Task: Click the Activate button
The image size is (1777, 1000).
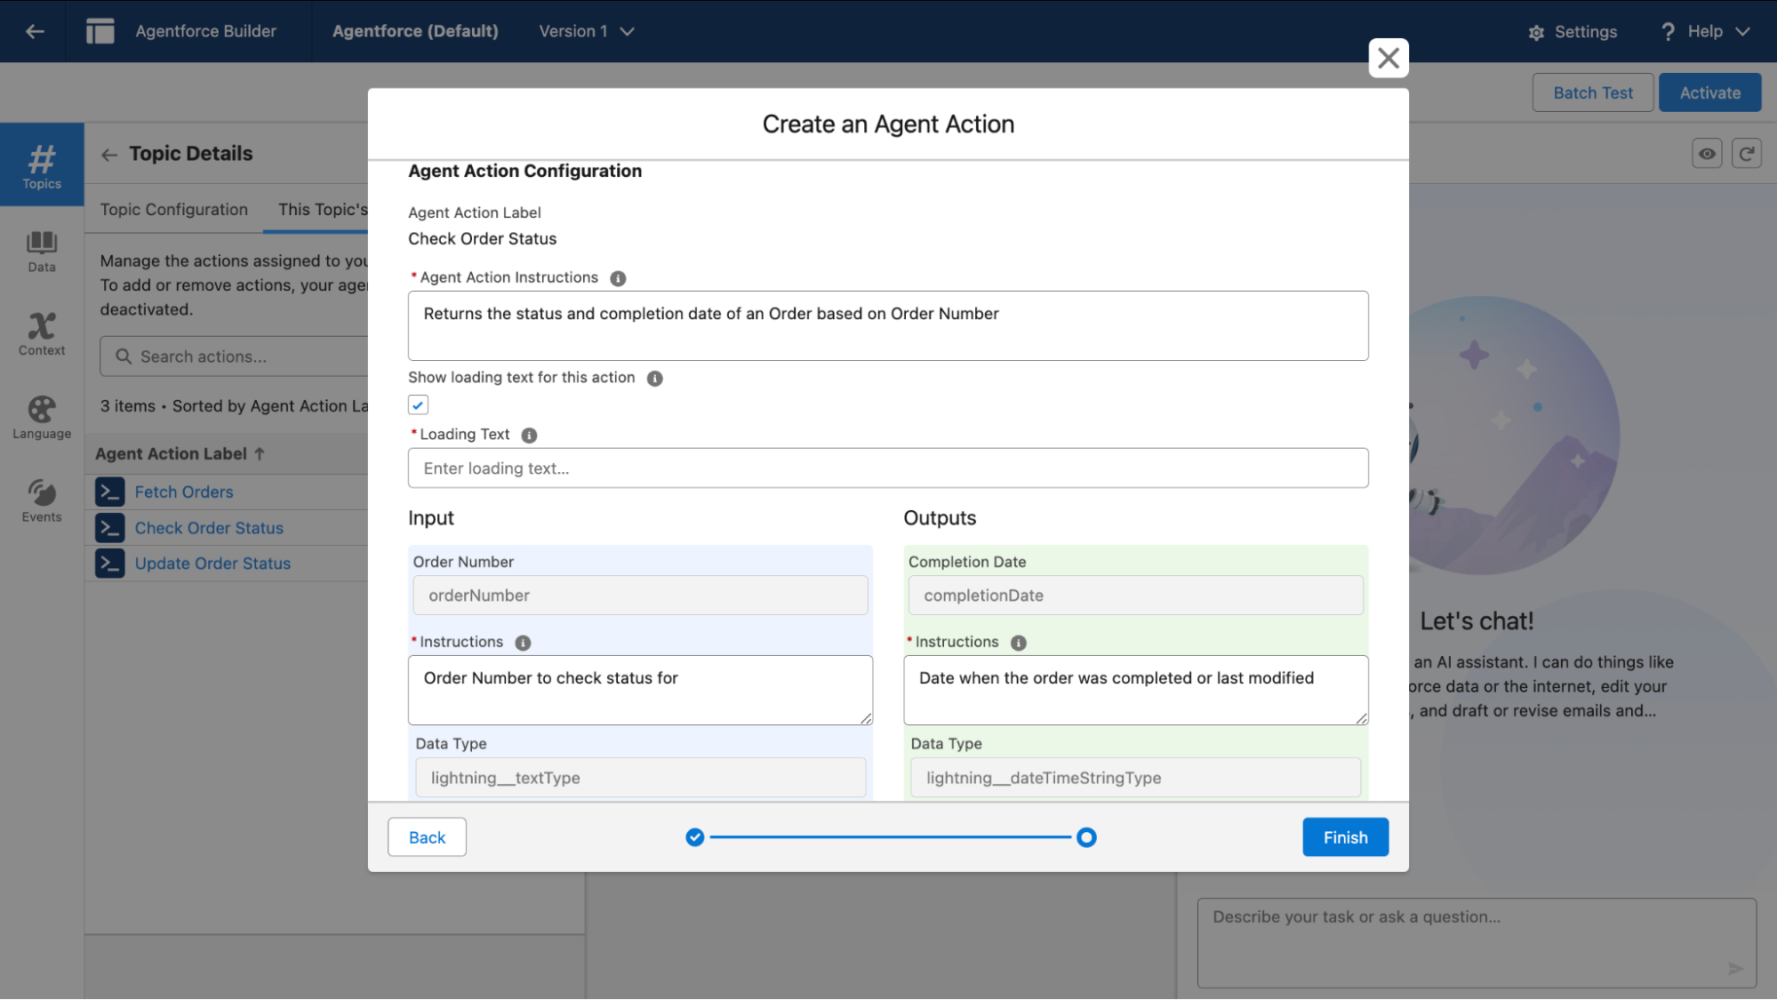Action: pos(1710,92)
